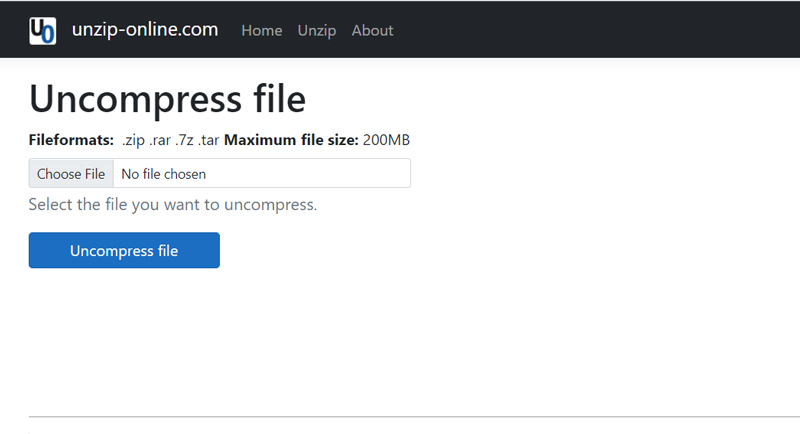
Task: Open the unzip-online.com brand link
Action: click(144, 30)
